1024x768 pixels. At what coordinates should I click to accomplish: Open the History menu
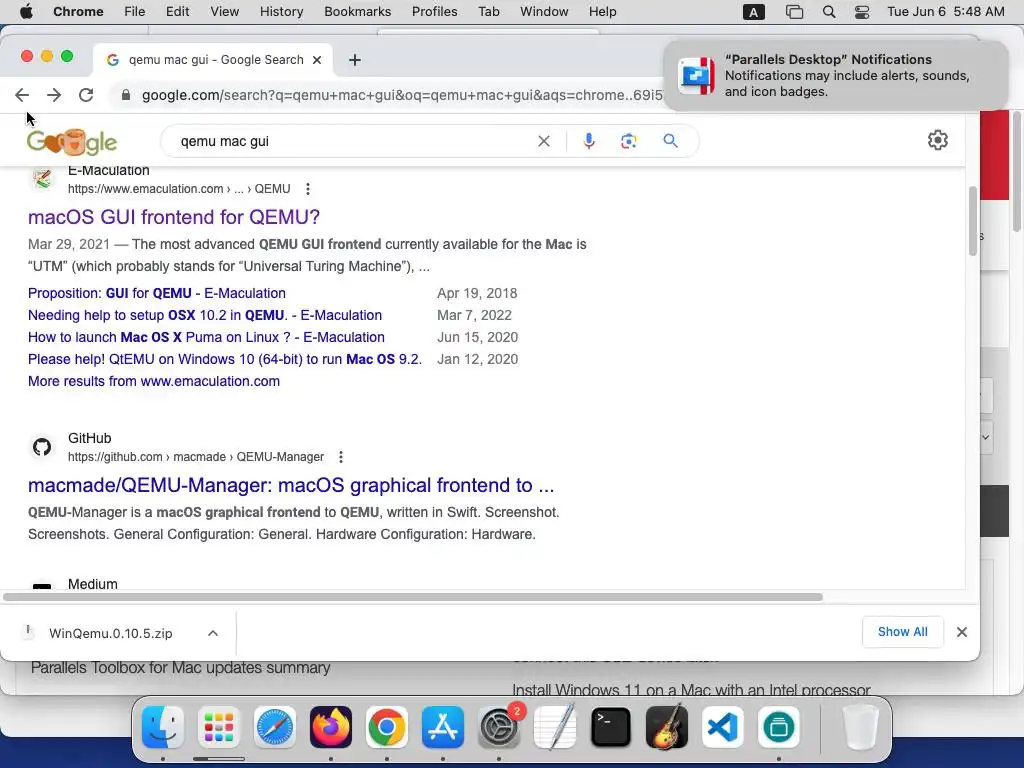coord(281,12)
